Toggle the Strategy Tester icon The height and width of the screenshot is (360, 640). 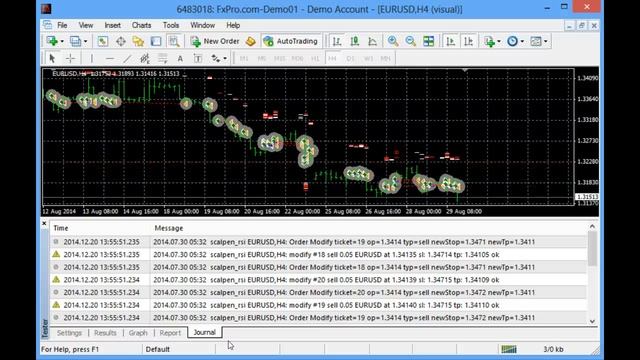click(174, 41)
